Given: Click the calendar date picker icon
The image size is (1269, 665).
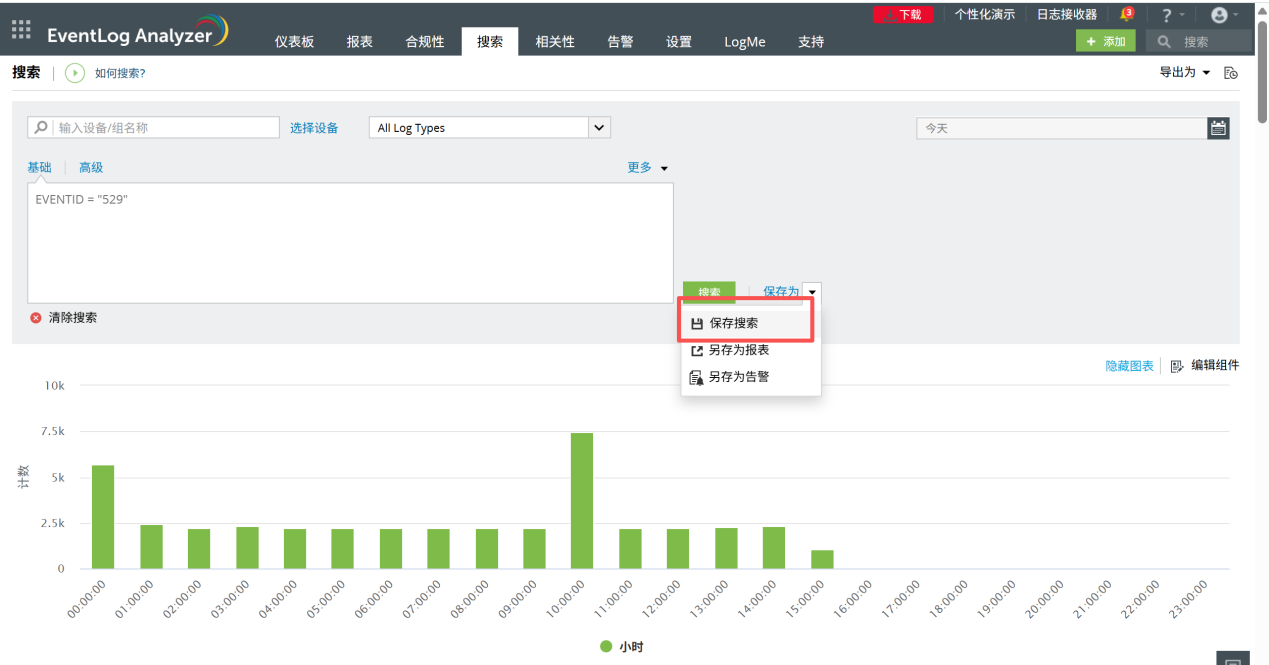Looking at the screenshot, I should click(x=1218, y=128).
